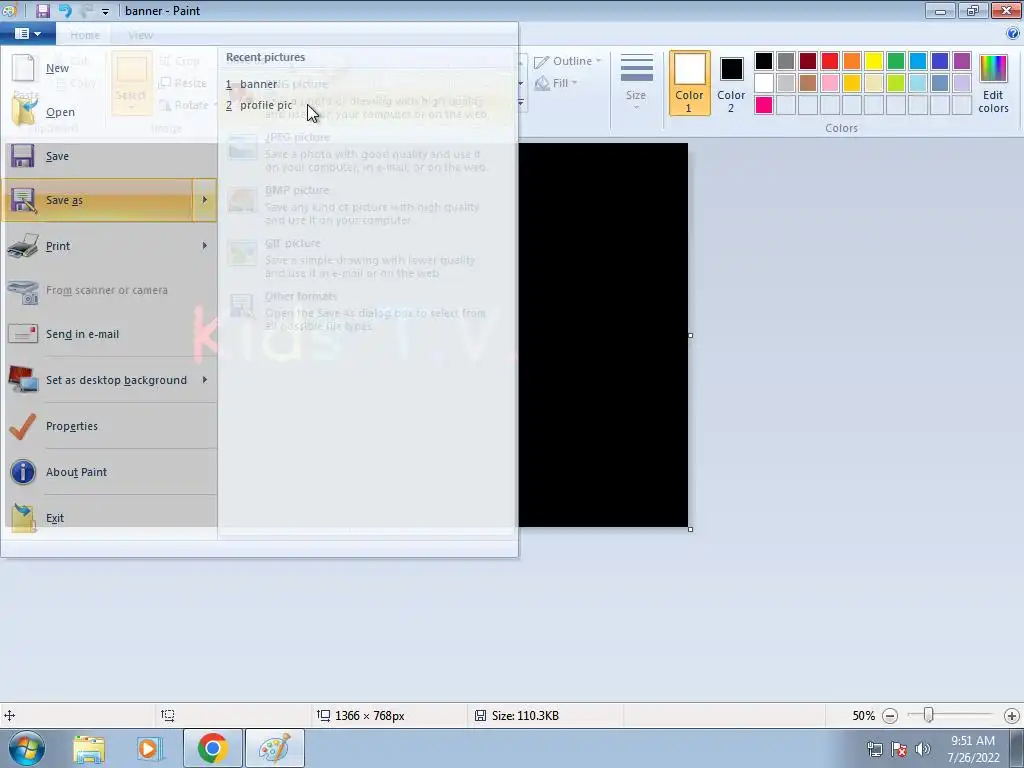
Task: Pick the green color swatch
Action: coord(896,61)
